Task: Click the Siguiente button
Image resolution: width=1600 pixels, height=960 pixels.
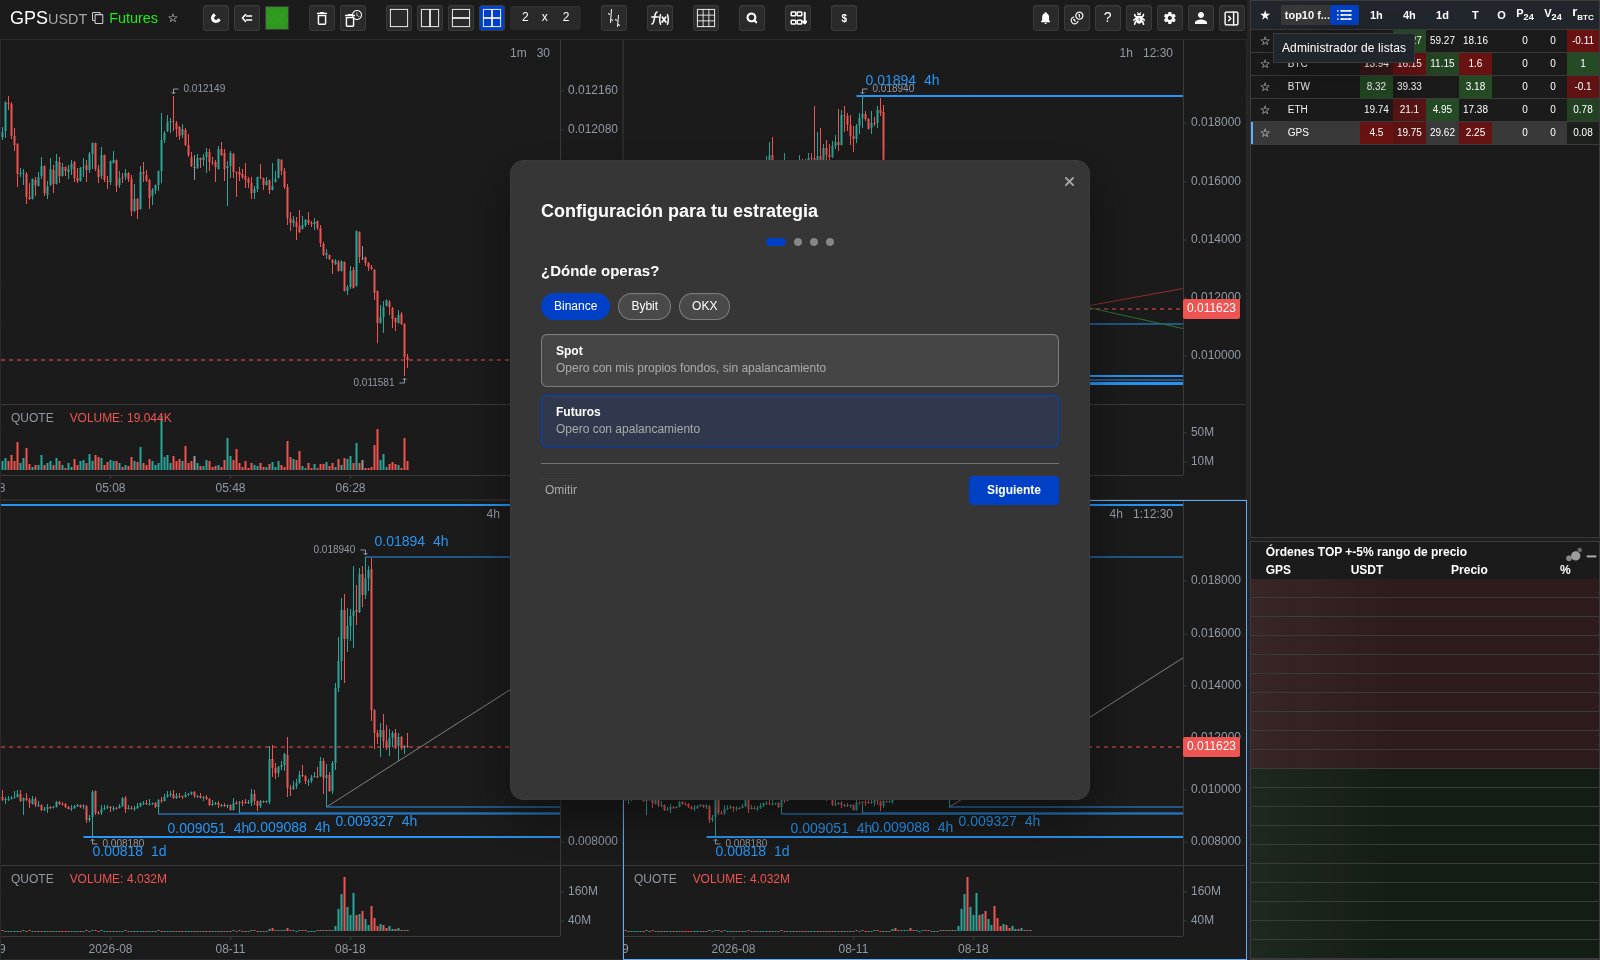Action: click(1014, 490)
